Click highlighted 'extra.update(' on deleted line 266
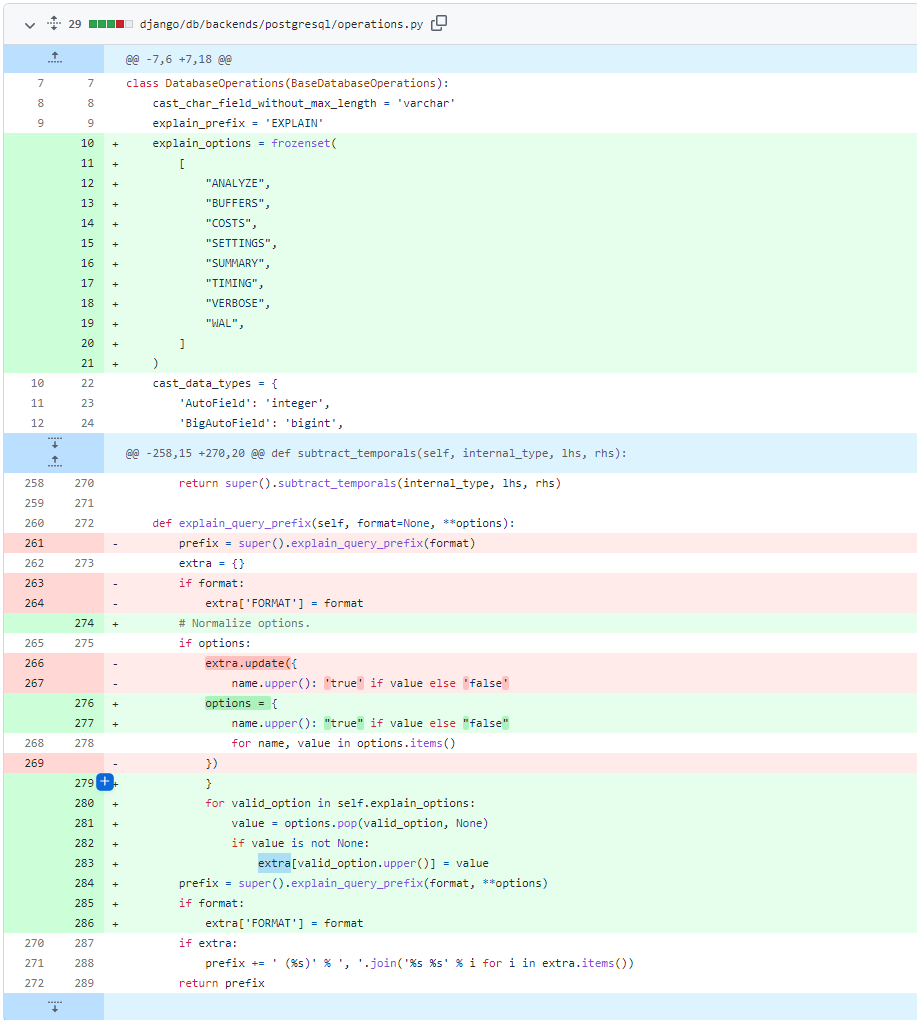 247,663
